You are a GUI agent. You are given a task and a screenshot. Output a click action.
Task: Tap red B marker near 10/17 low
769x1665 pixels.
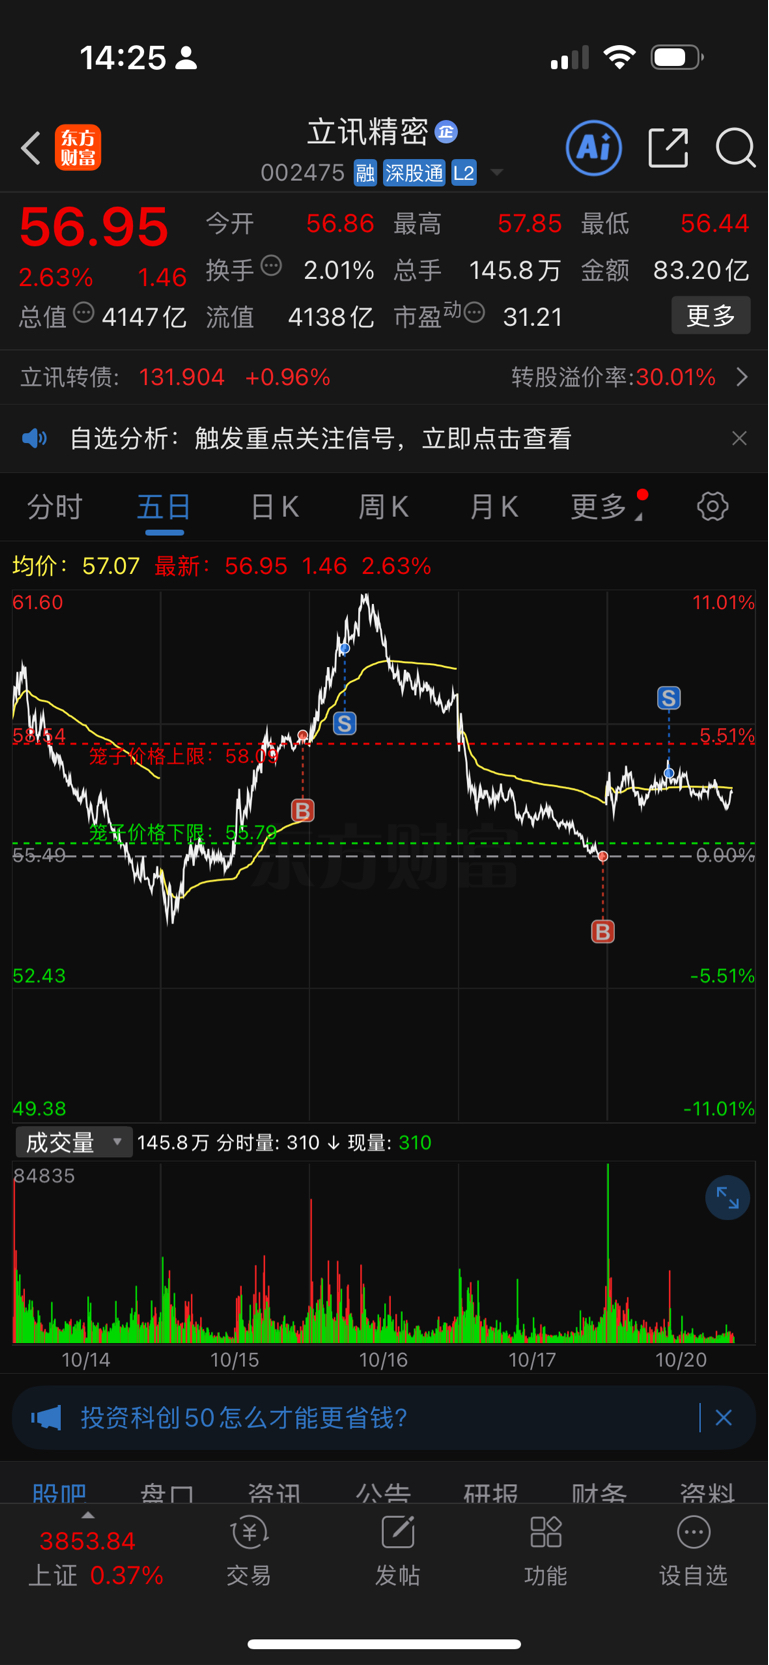pyautogui.click(x=603, y=932)
